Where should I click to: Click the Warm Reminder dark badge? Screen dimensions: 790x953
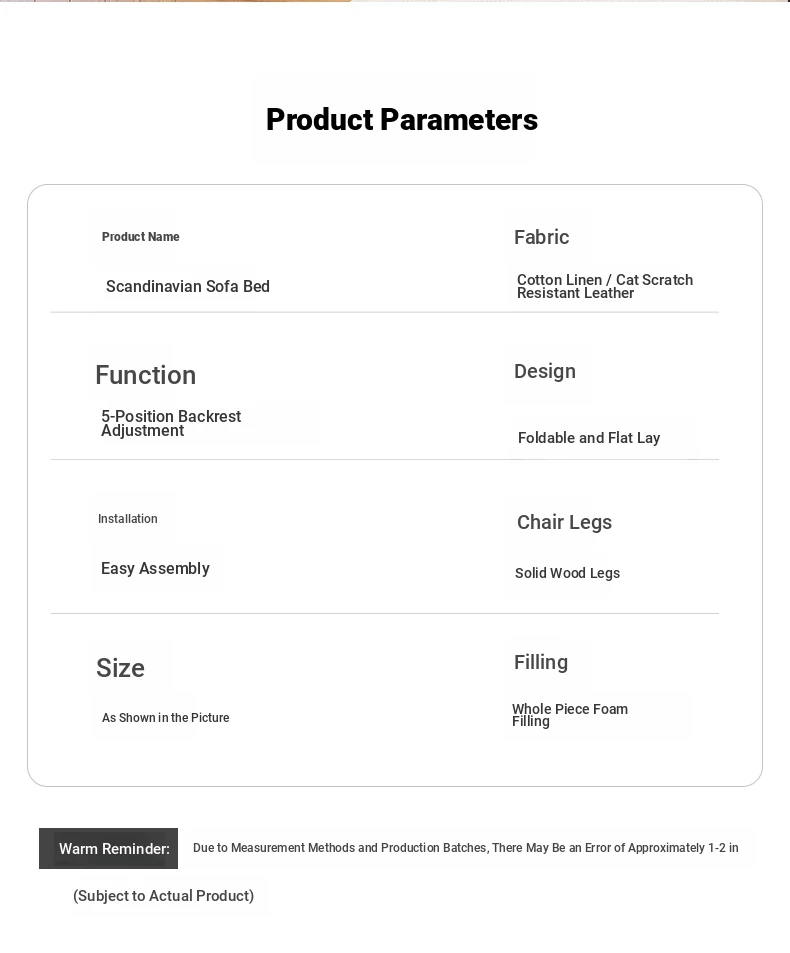click(109, 848)
